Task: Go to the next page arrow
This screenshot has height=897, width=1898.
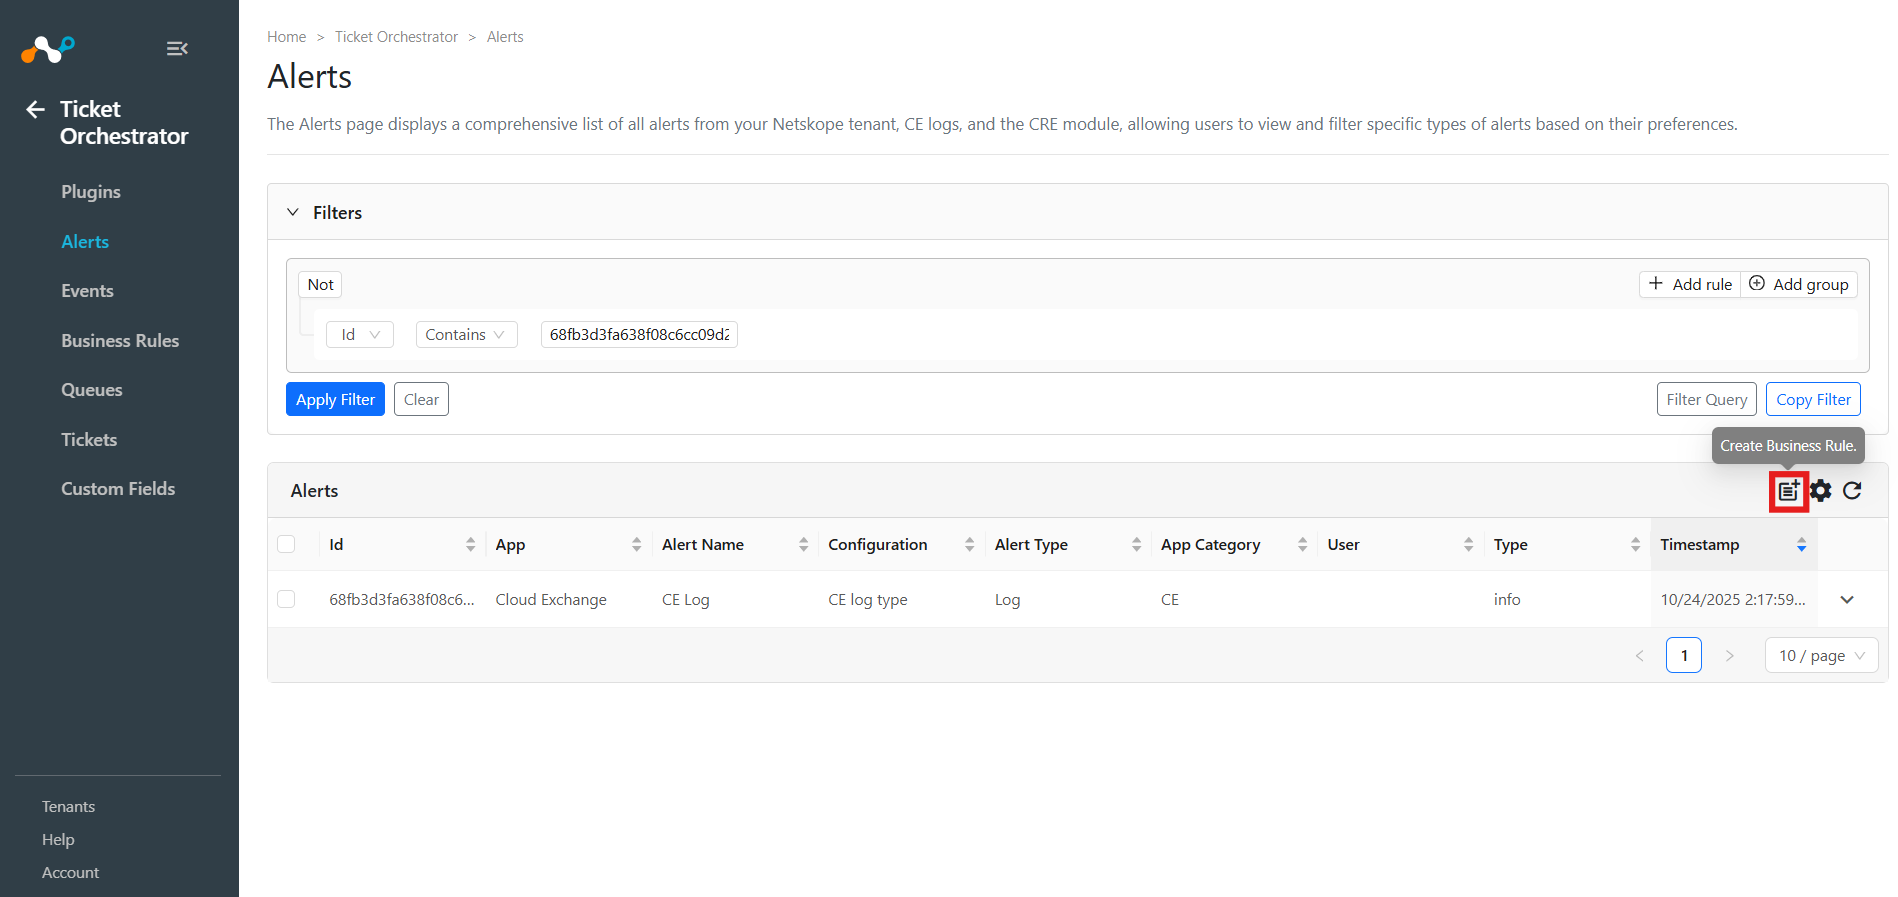Action: (x=1729, y=656)
